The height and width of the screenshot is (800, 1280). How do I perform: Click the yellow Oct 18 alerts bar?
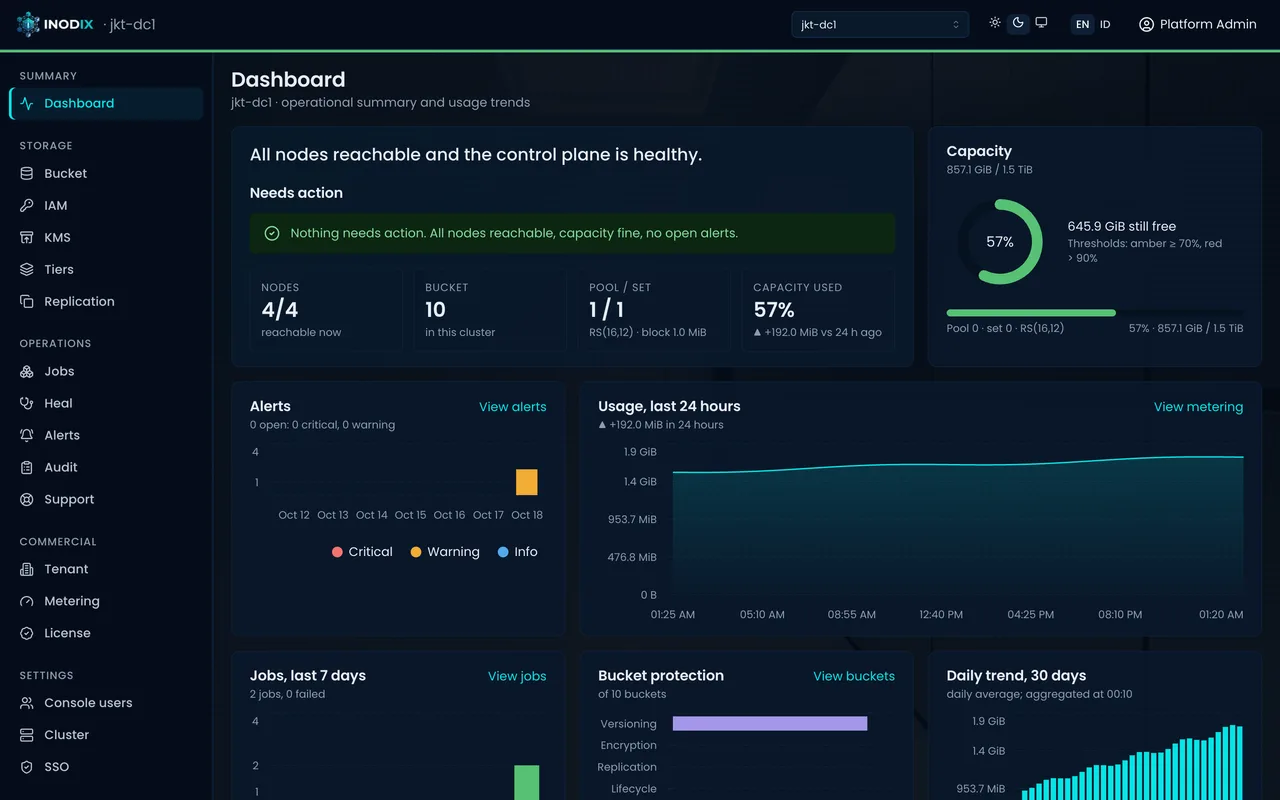click(527, 482)
